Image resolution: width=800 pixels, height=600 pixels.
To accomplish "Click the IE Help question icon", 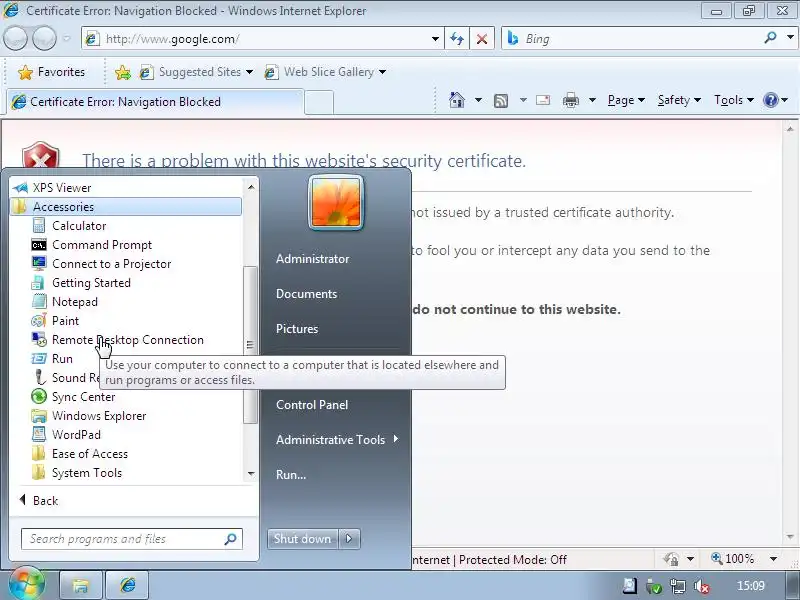I will pos(770,100).
